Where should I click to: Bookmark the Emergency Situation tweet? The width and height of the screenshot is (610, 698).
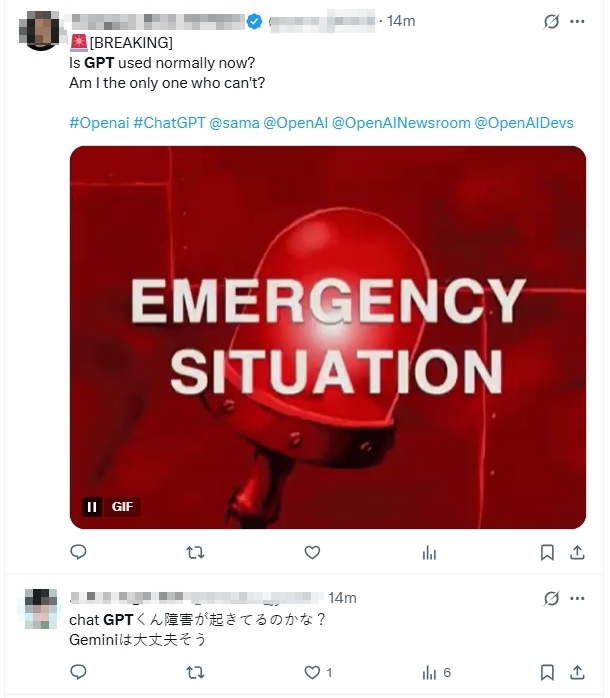click(x=547, y=552)
